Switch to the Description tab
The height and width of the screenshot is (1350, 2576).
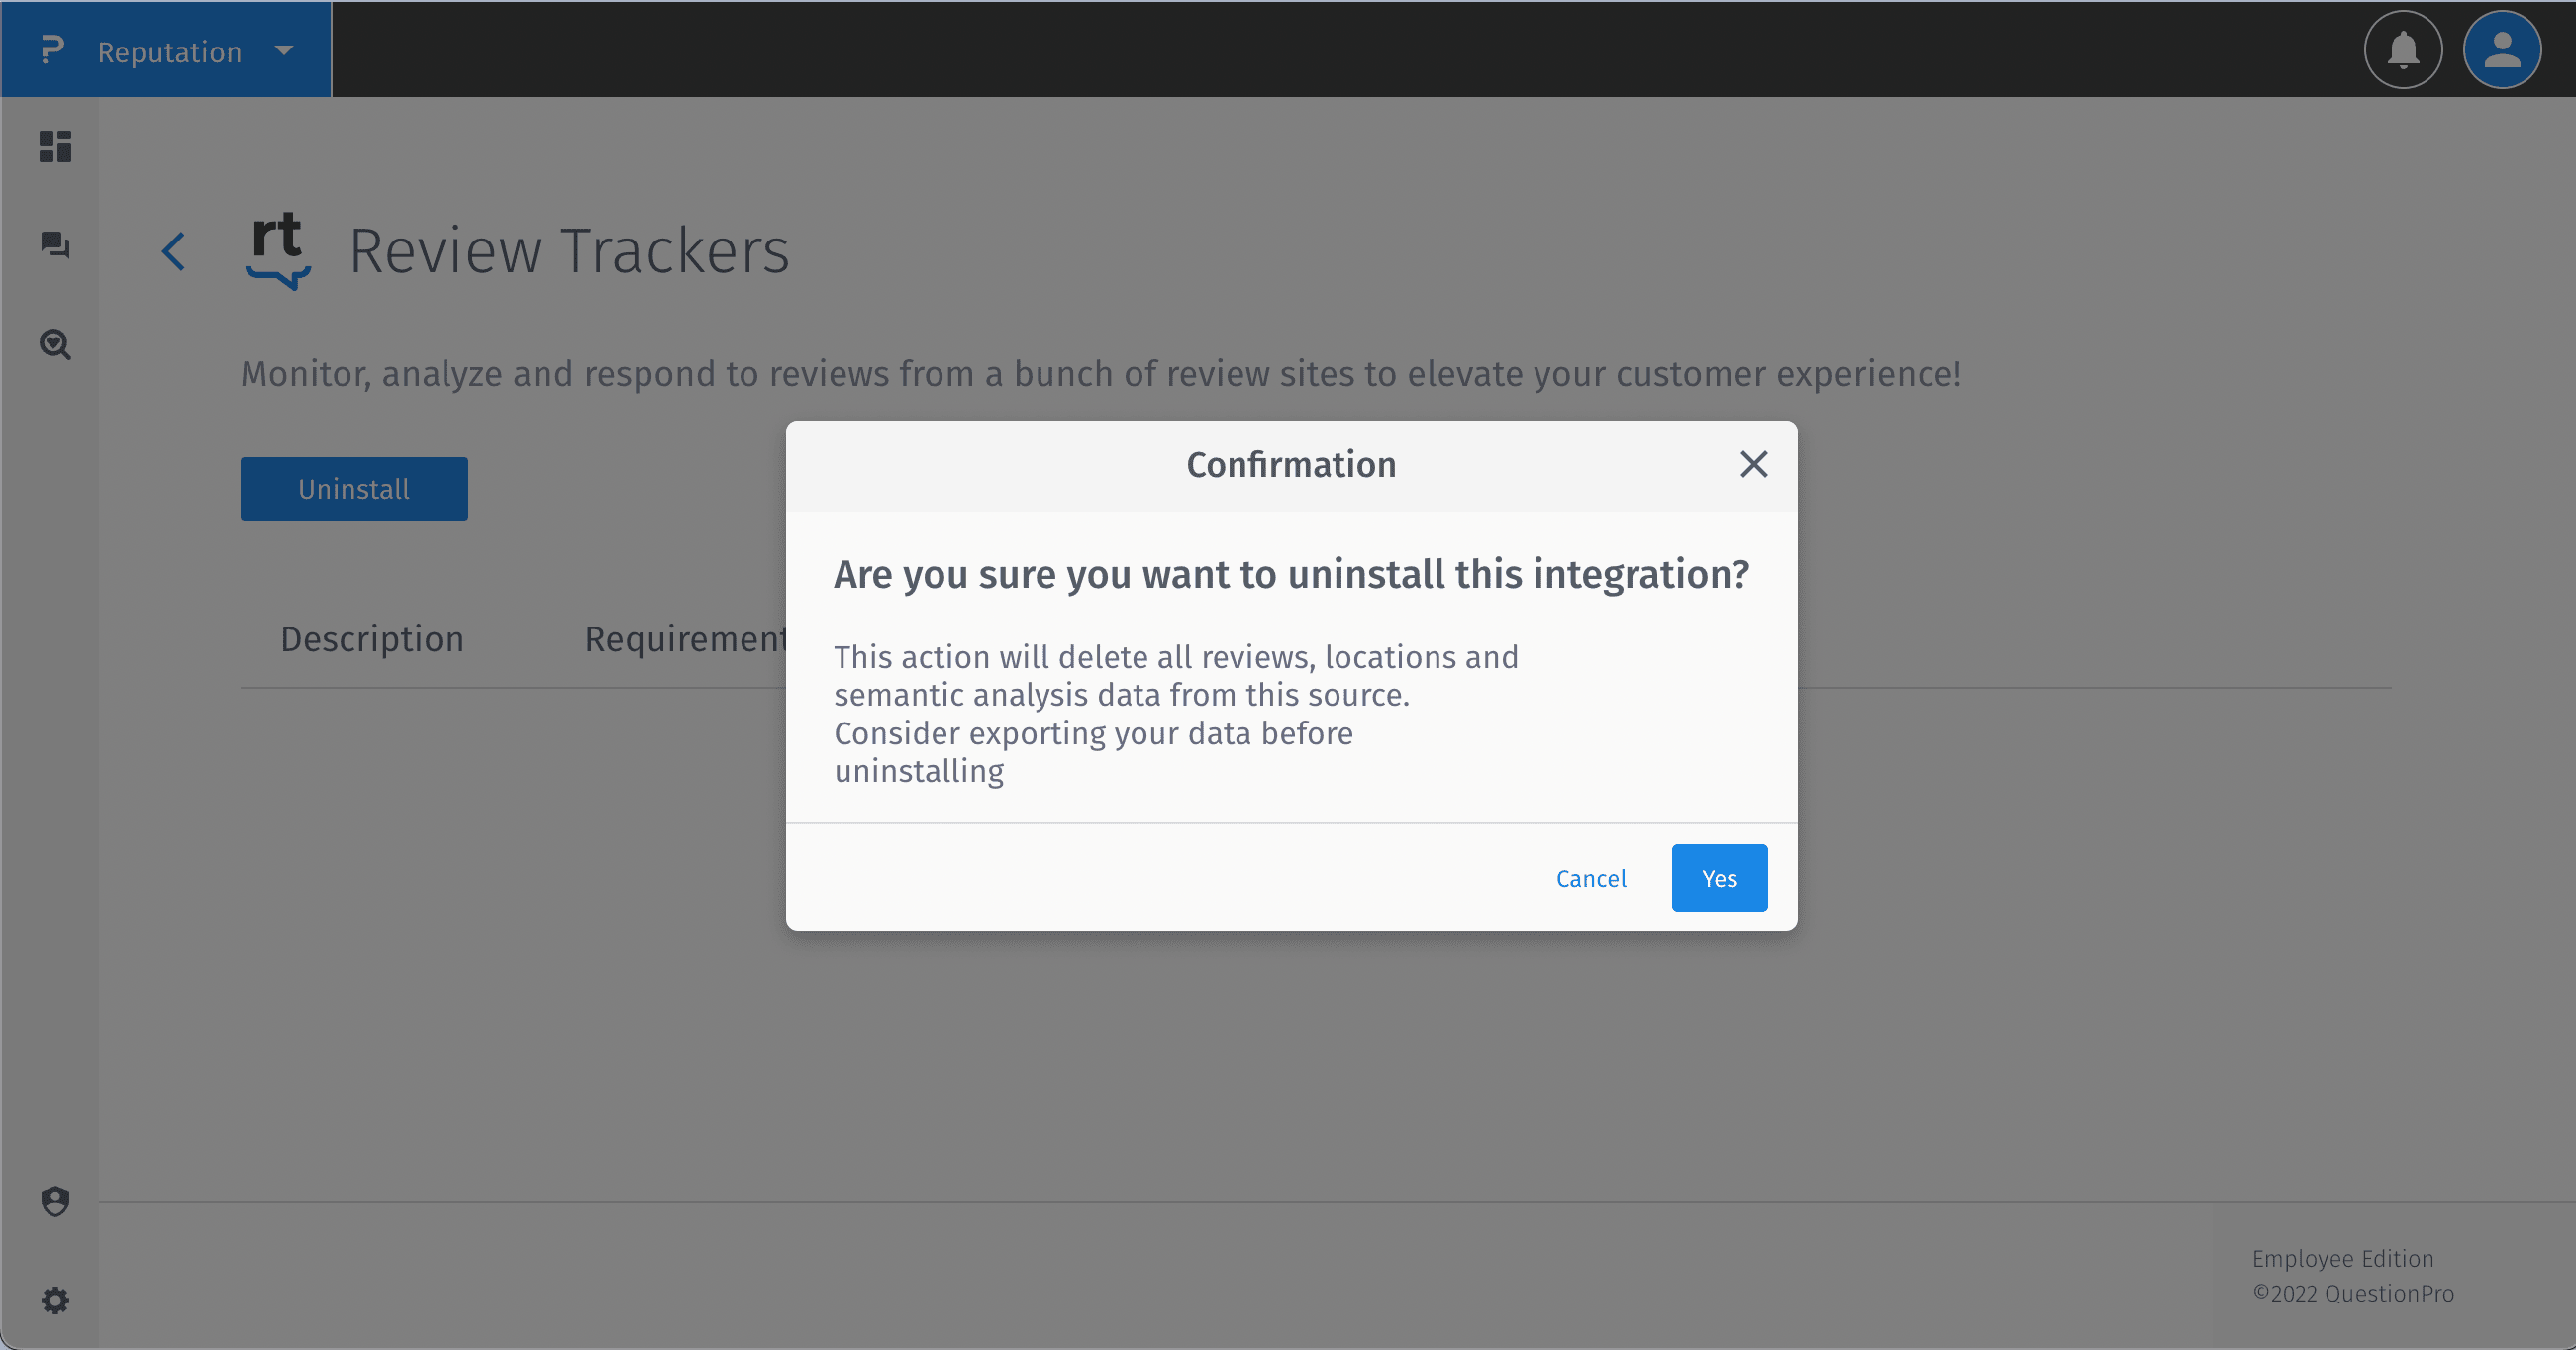pos(372,639)
